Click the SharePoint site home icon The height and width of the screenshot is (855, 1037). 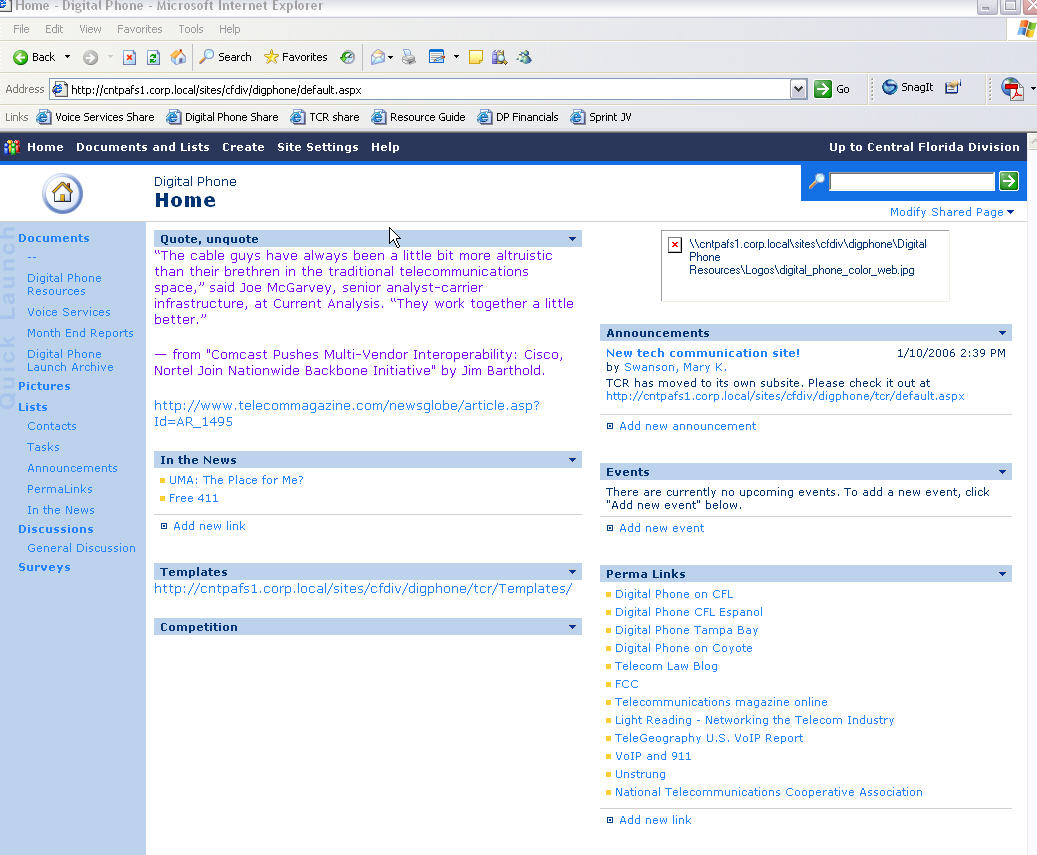coord(62,193)
